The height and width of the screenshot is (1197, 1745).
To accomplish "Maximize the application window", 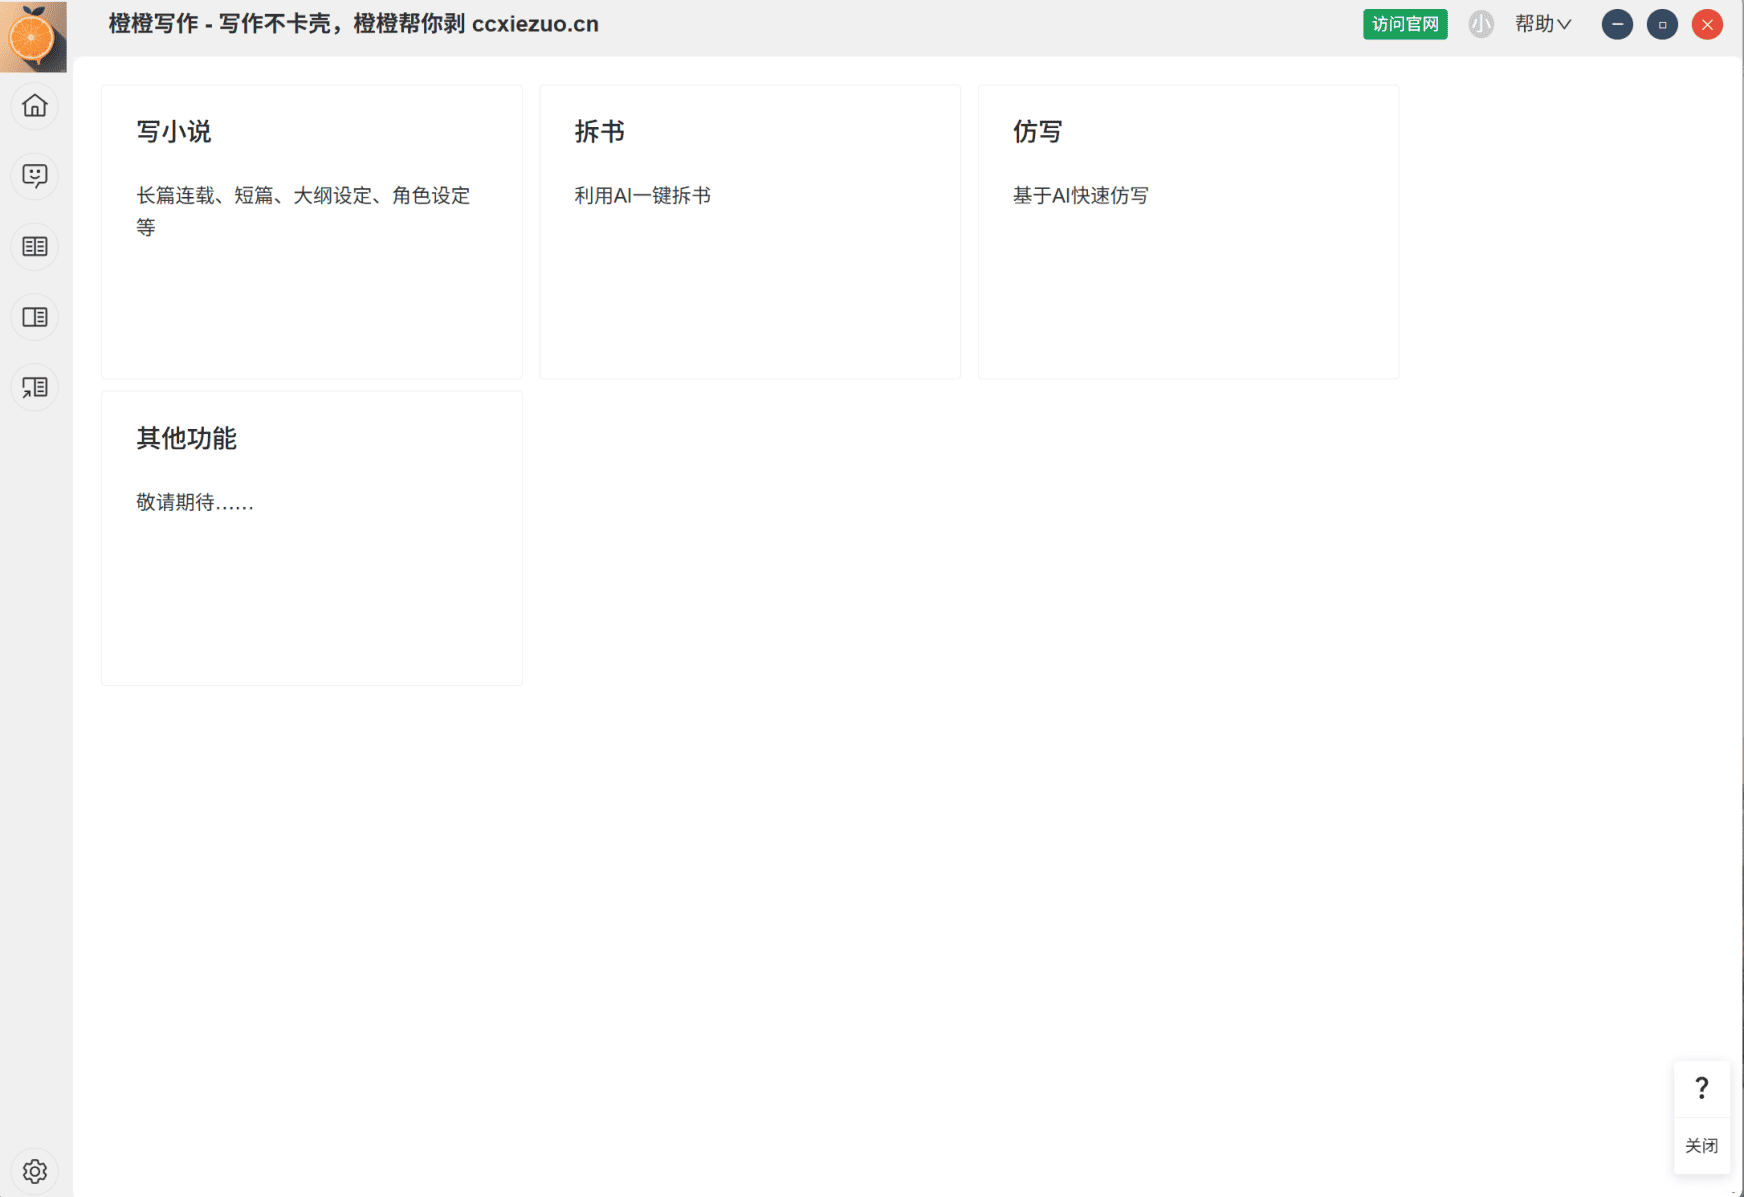I will tap(1662, 24).
